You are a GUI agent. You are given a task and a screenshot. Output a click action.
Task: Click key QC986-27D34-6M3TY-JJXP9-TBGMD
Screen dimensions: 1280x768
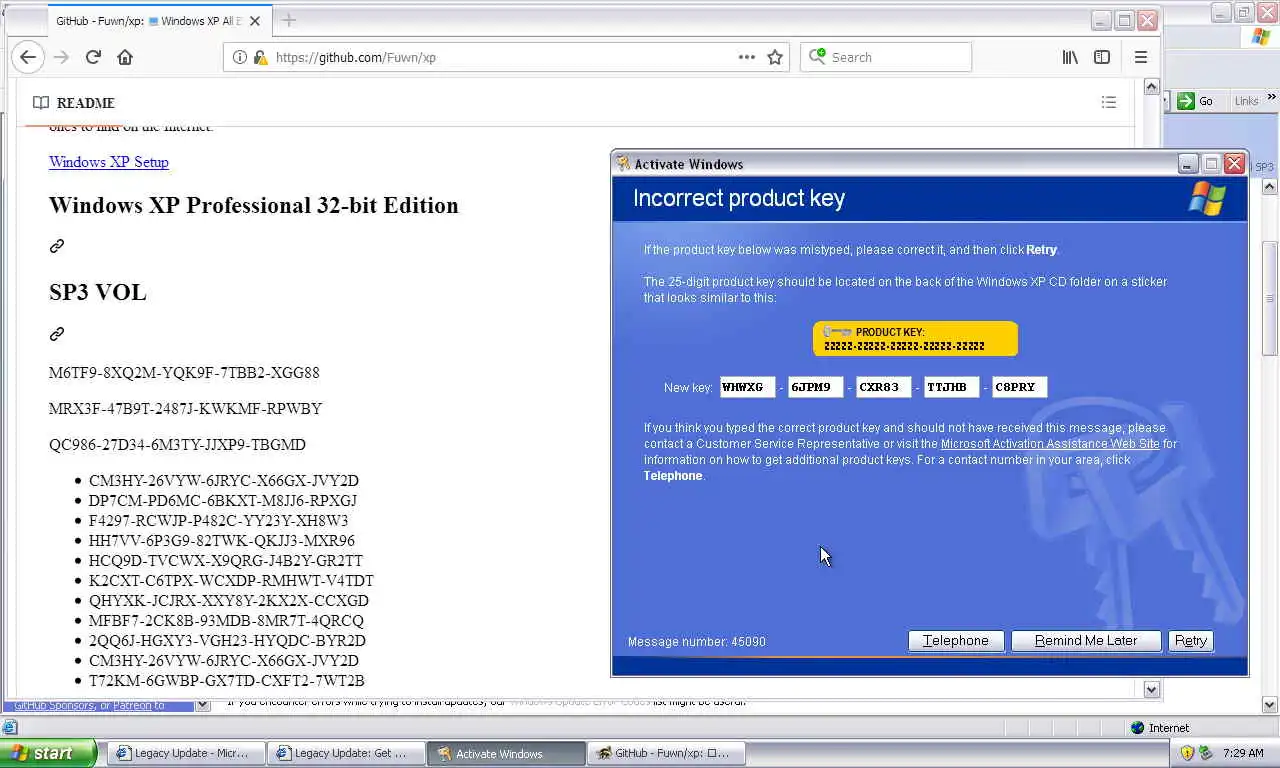click(x=177, y=445)
